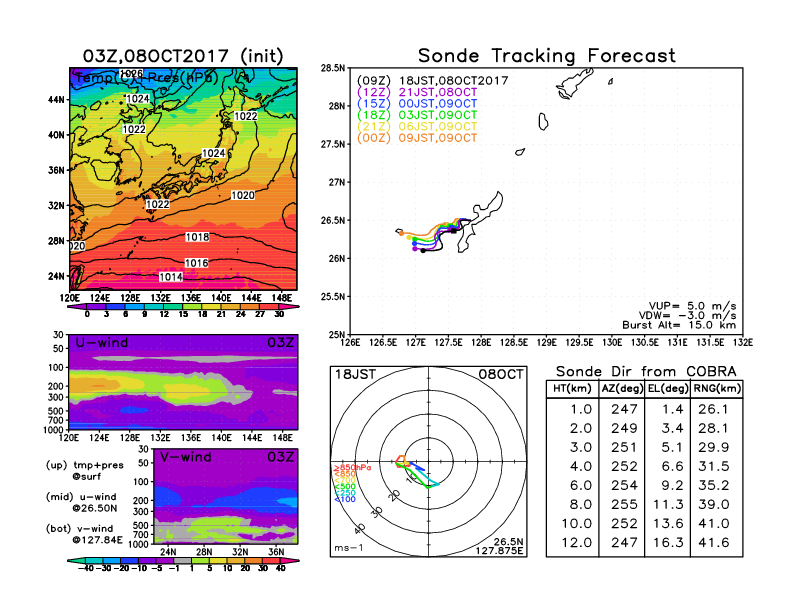
Task: Click the "(bot) v-wind @127.84E" description
Action: click(85, 534)
